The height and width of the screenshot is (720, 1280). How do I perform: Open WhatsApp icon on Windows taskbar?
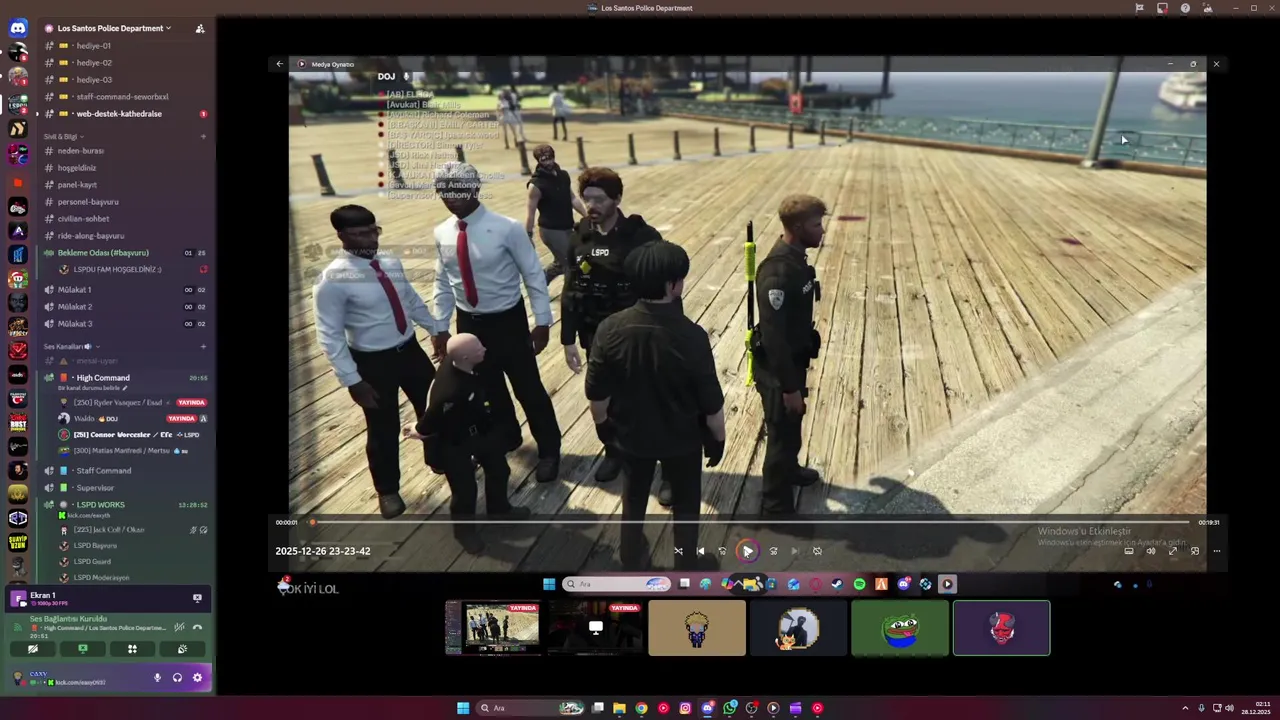coord(729,708)
